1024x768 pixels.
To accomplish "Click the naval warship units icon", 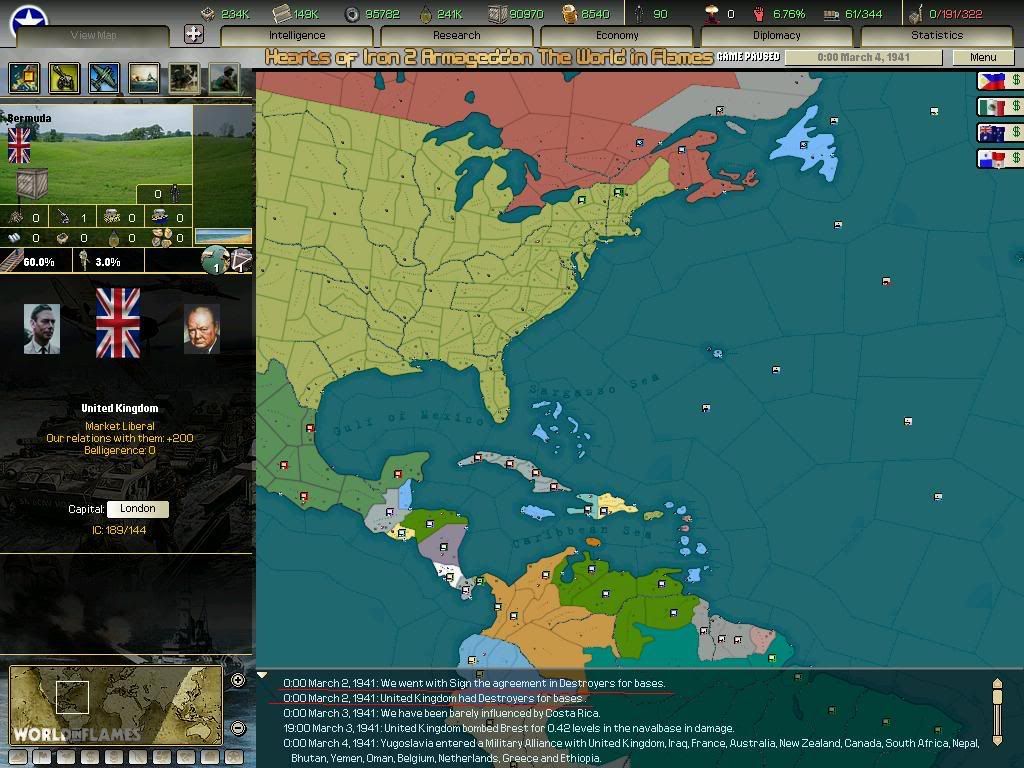I will [144, 76].
